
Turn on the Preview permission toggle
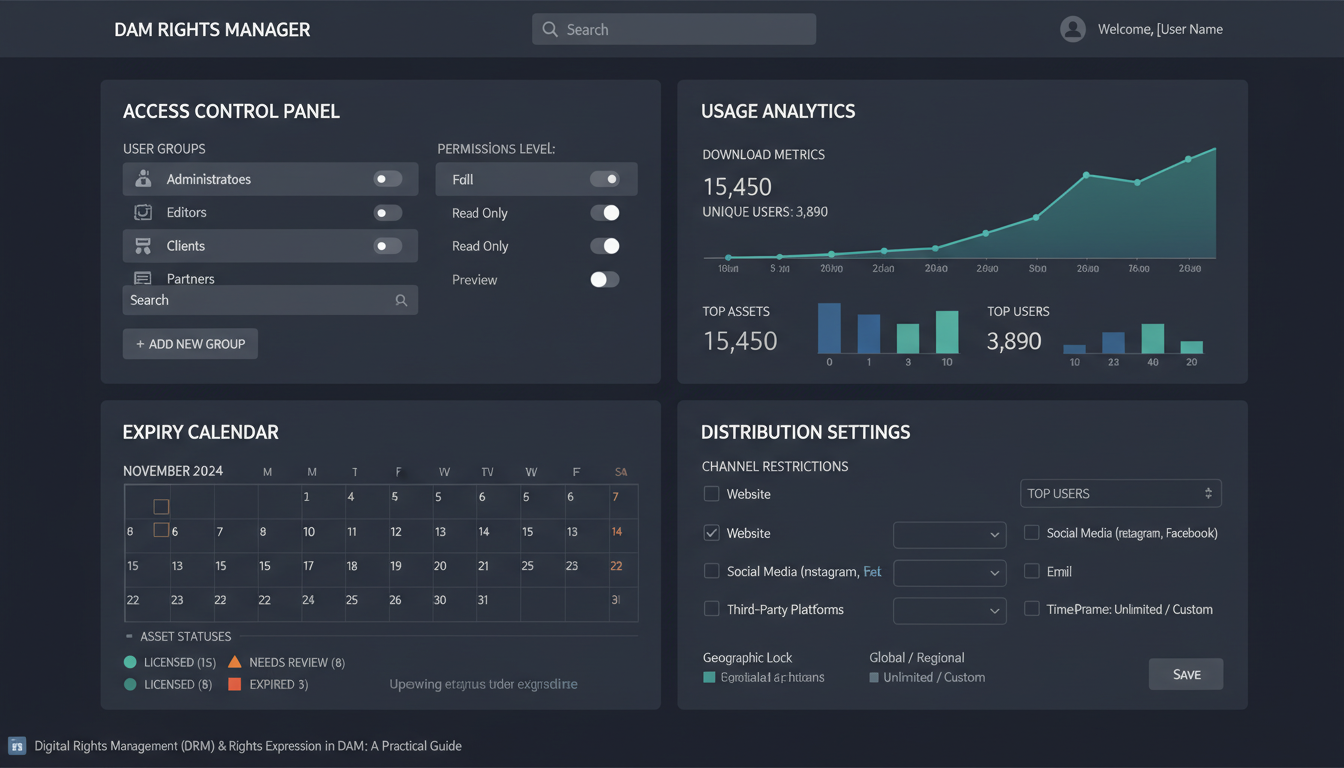click(x=604, y=280)
